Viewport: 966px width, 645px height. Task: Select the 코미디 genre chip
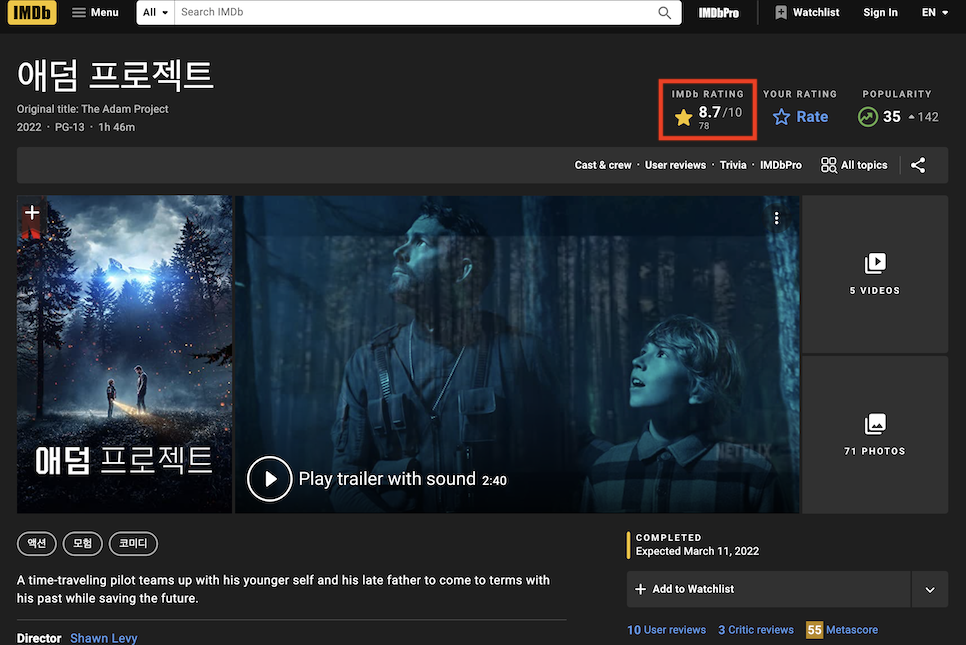tap(133, 543)
